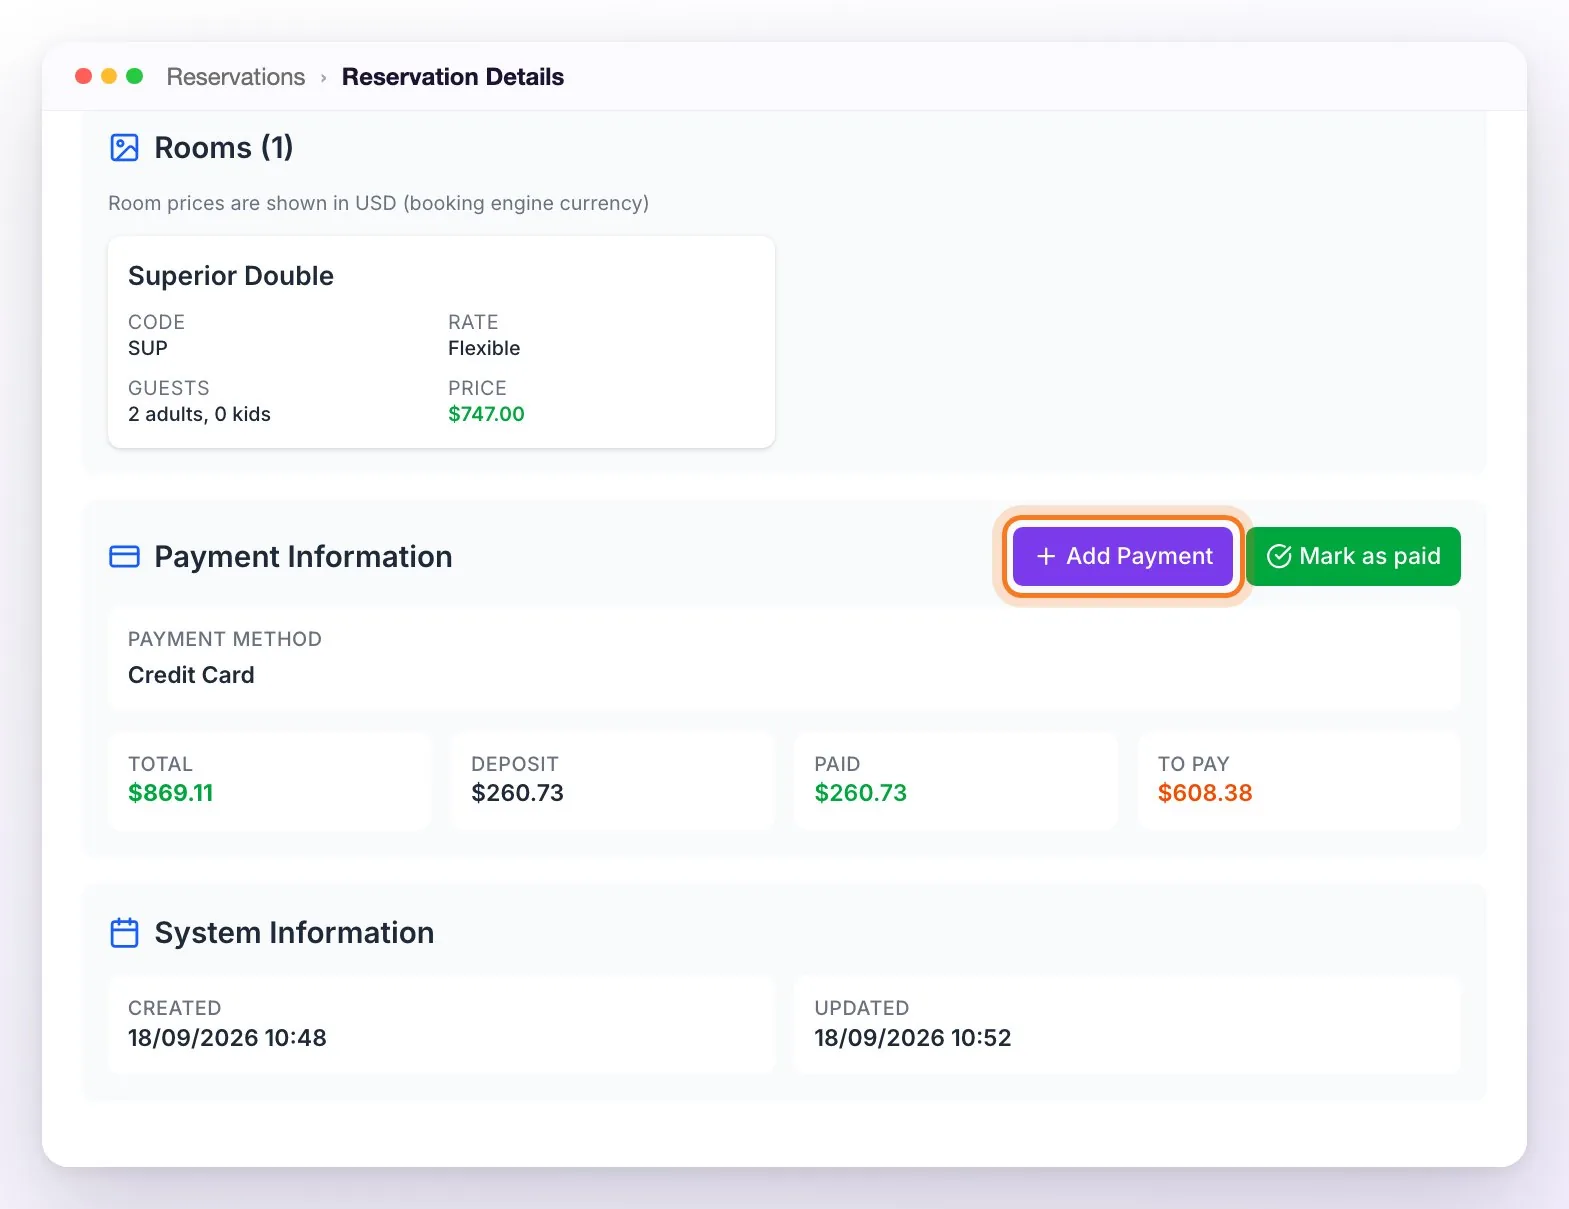
Task: Click the Payment Information heading
Action: 303,557
